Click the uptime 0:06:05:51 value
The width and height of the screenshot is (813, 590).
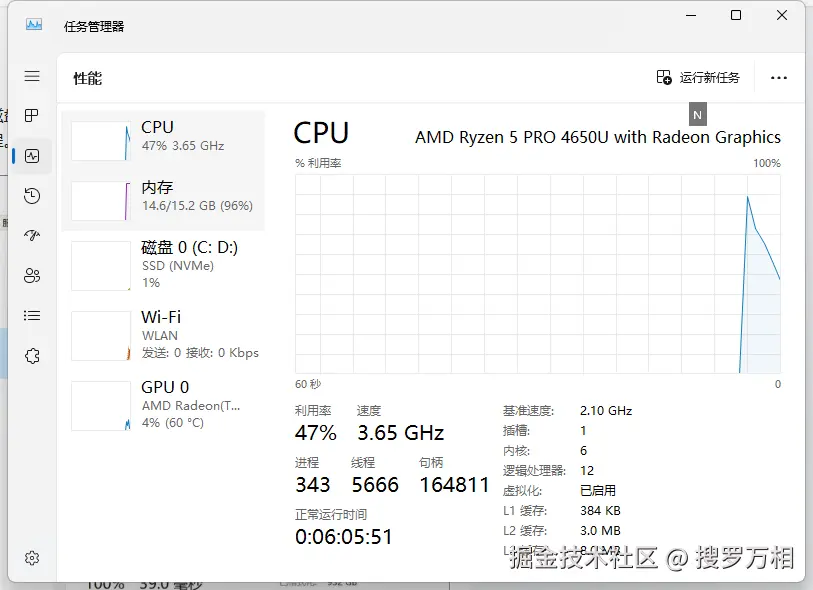pyautogui.click(x=344, y=537)
